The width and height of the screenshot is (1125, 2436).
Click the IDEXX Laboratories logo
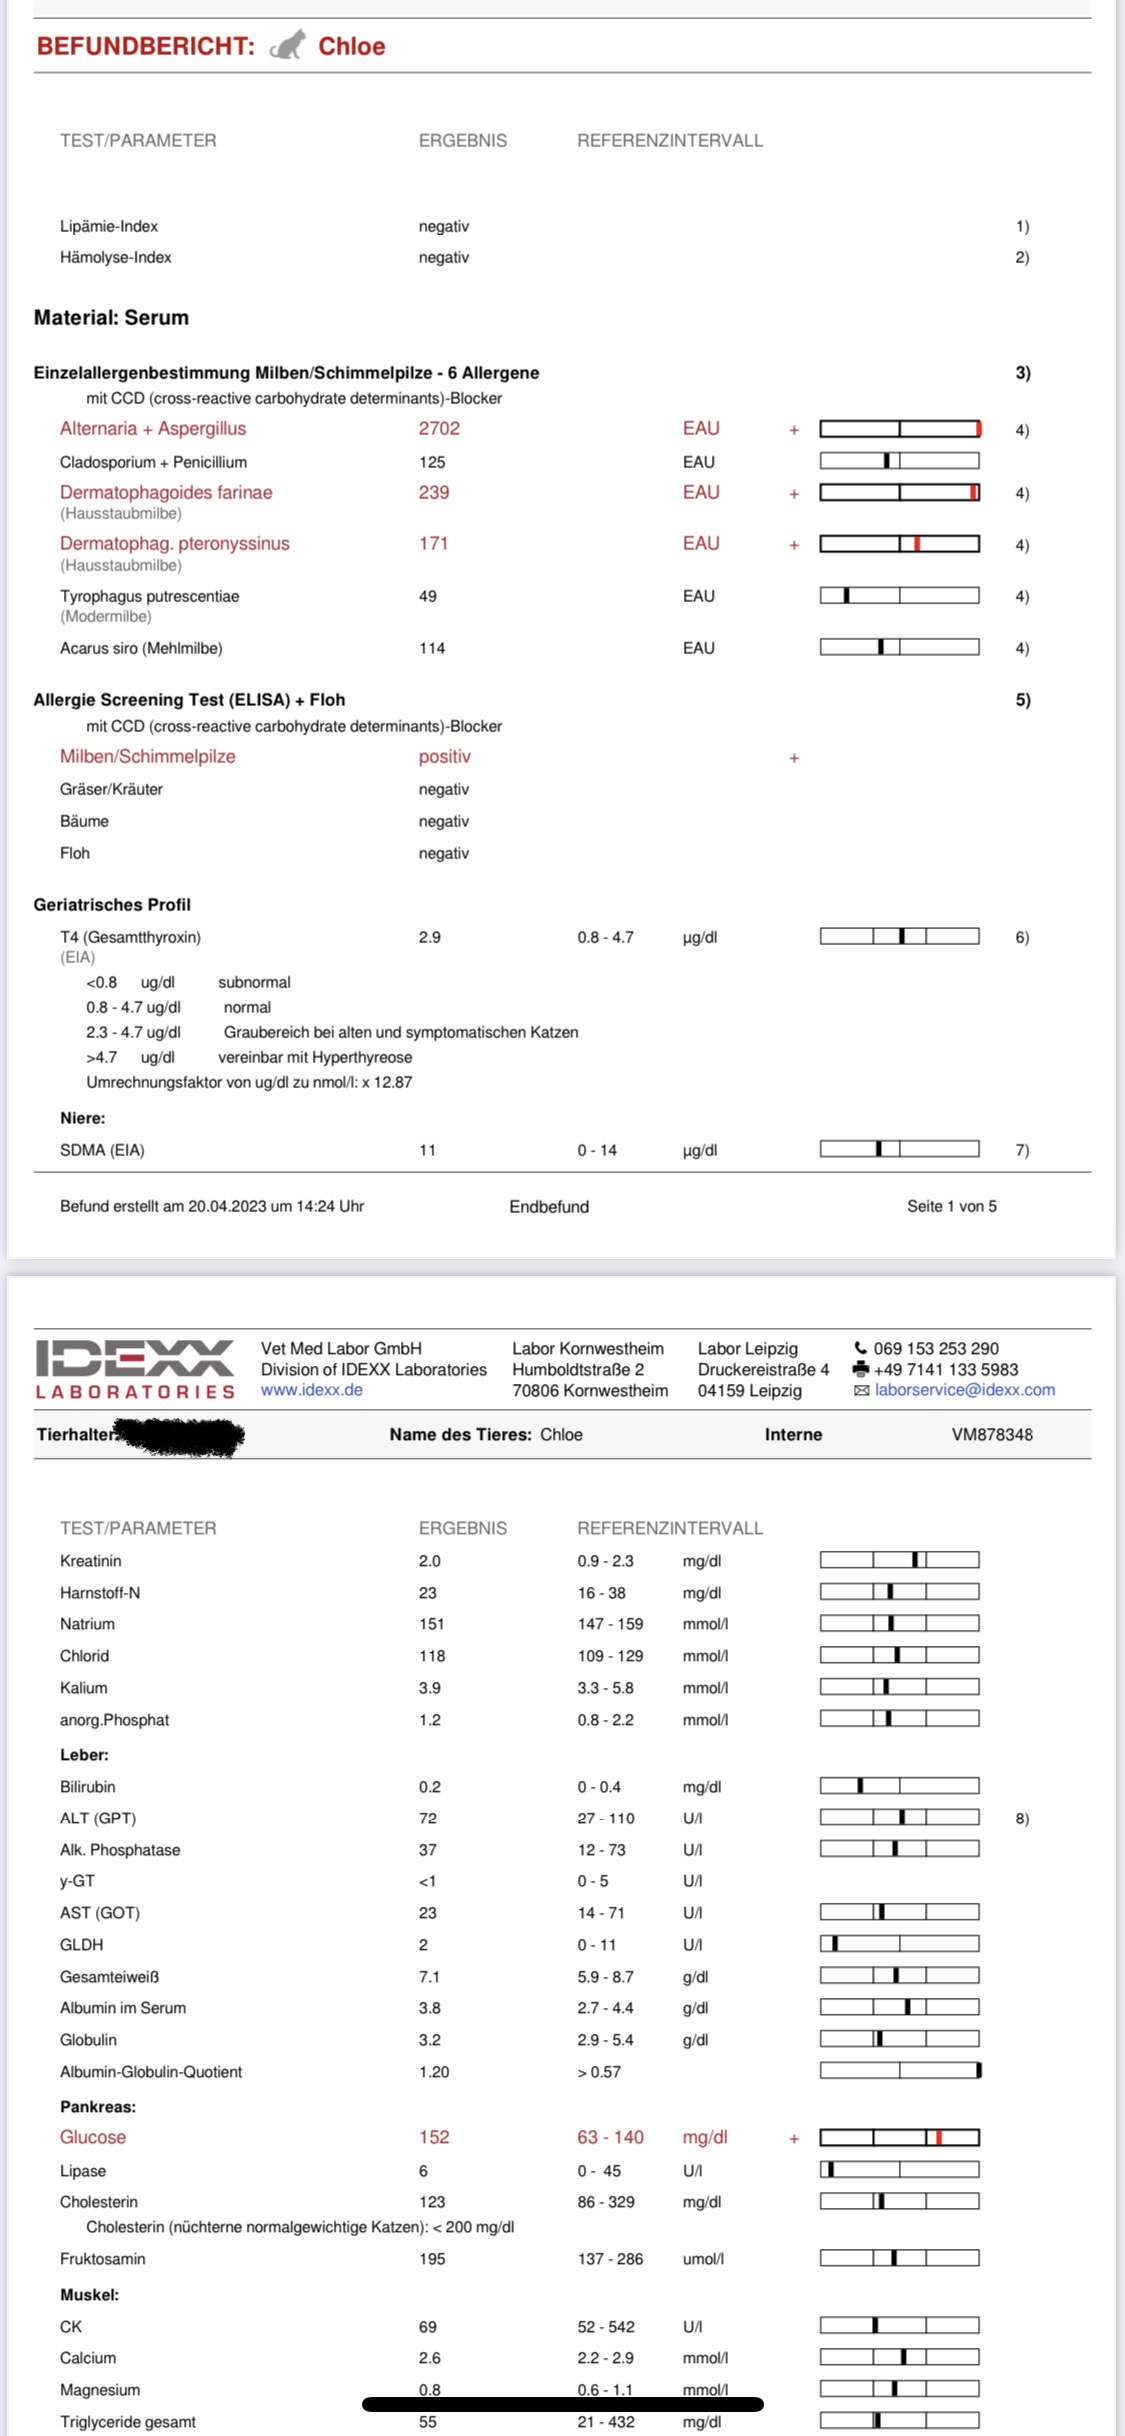(135, 1369)
